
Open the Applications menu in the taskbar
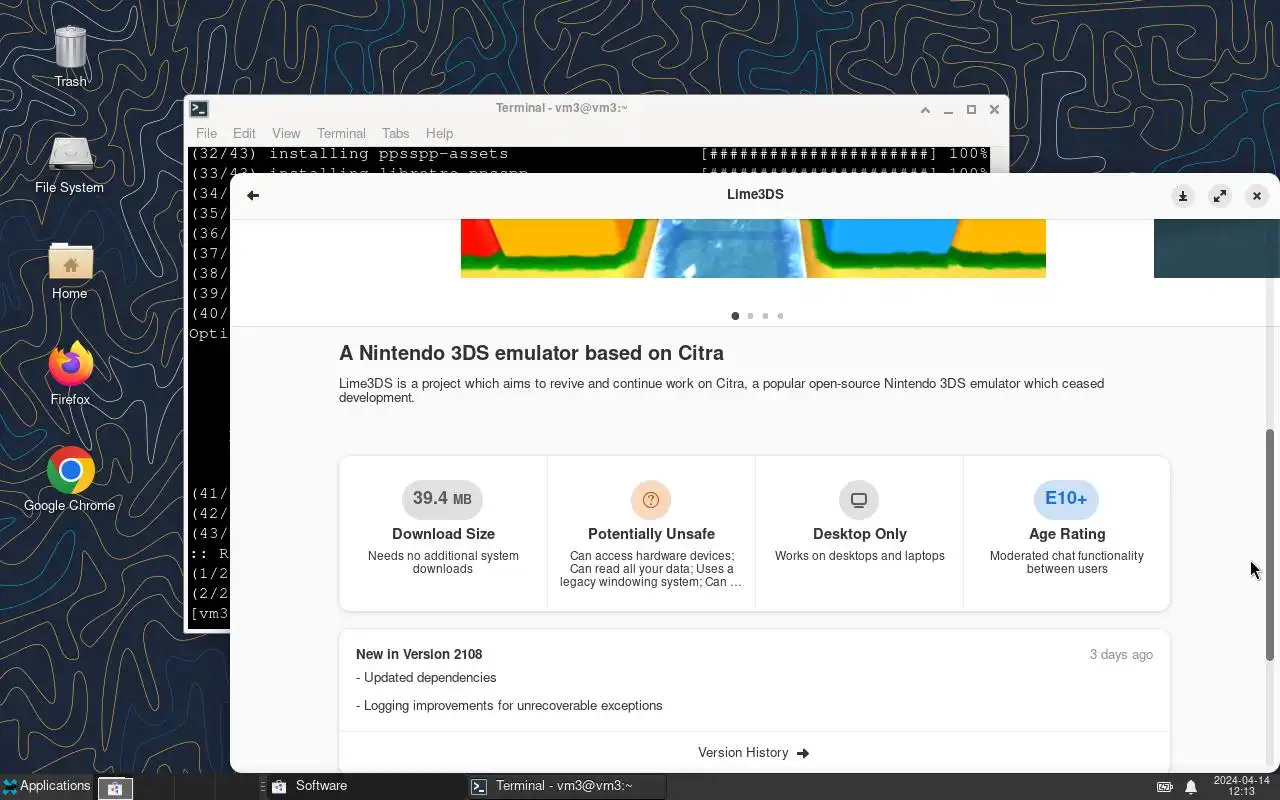click(46, 786)
